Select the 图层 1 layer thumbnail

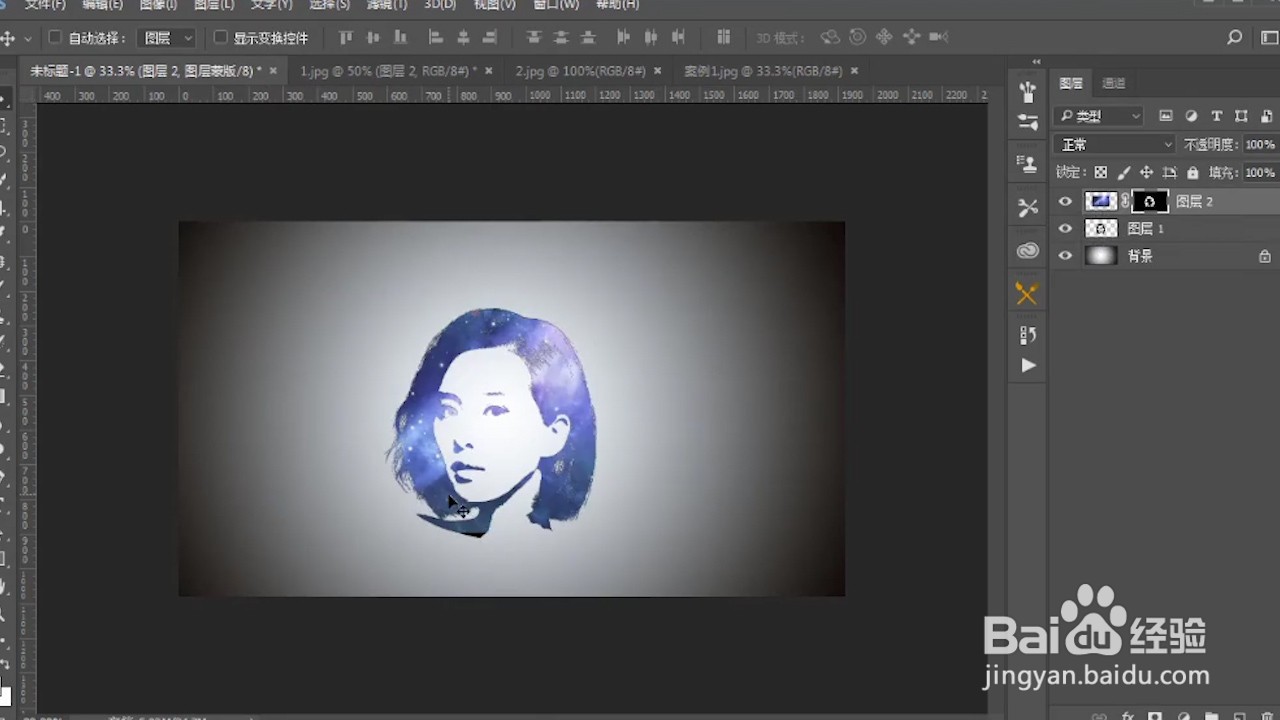coord(1101,229)
